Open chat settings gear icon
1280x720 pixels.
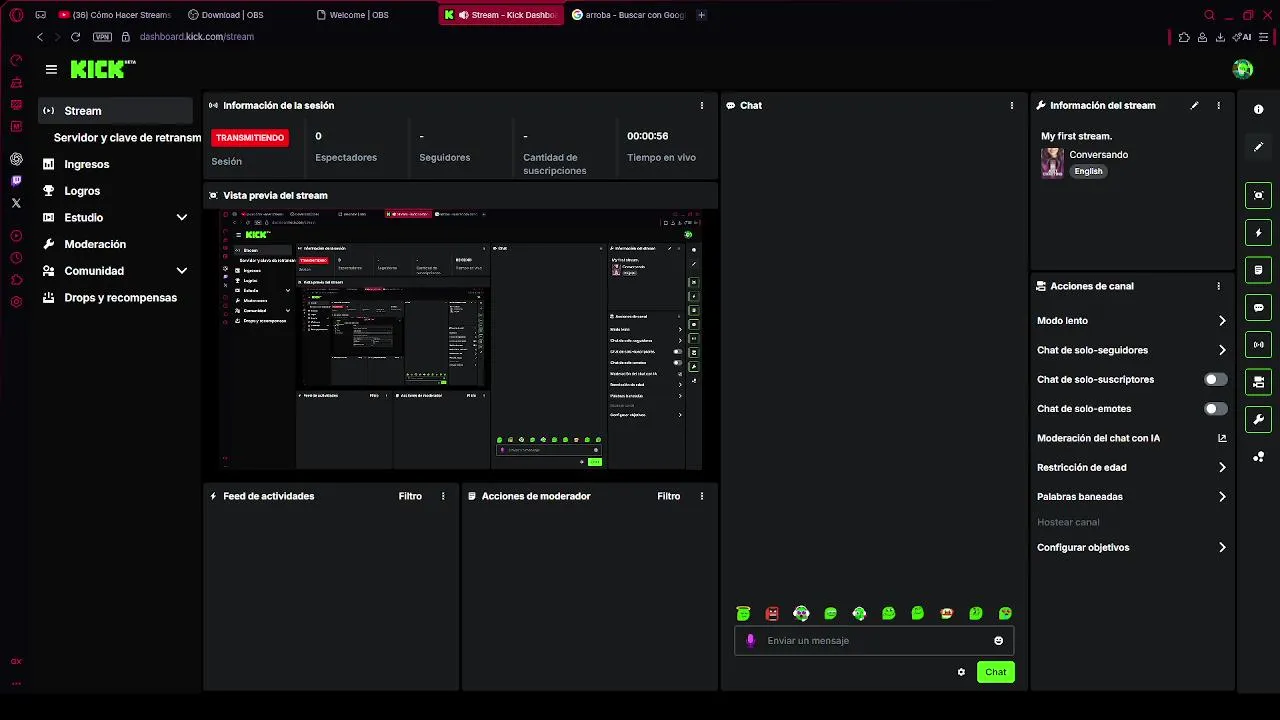click(961, 672)
